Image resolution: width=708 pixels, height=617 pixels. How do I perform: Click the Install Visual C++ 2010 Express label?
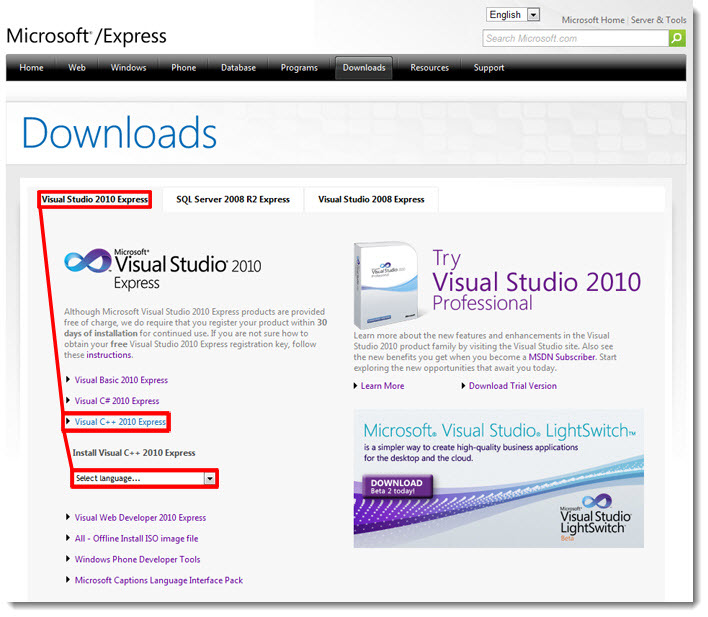click(x=134, y=453)
